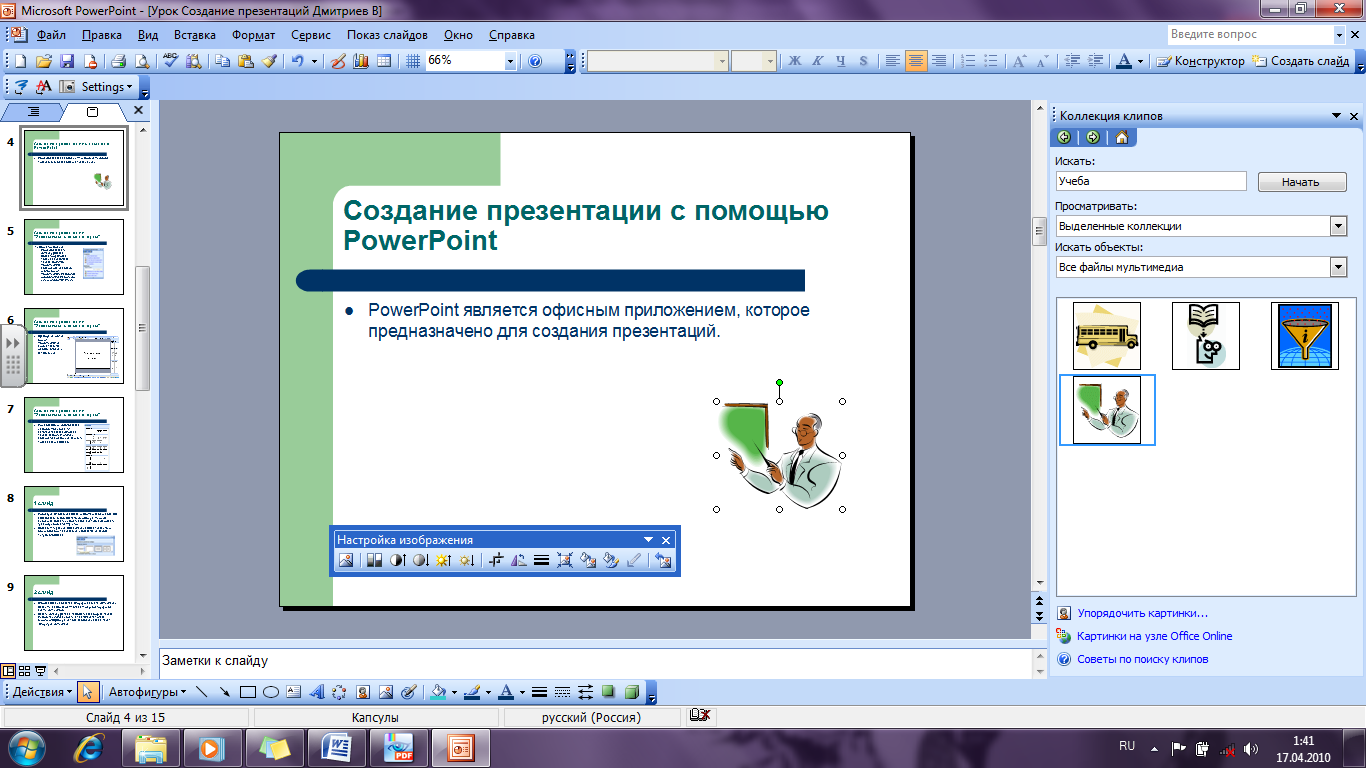Viewport: 1366px width, 768px height.
Task: Toggle bulleted list
Action: pyautogui.click(x=990, y=61)
